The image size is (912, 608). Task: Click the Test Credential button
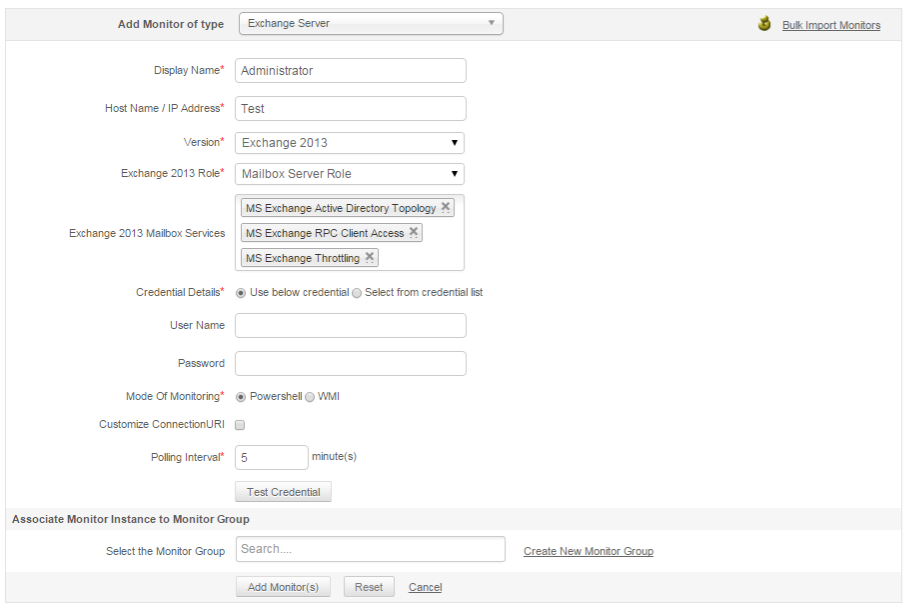[283, 492]
